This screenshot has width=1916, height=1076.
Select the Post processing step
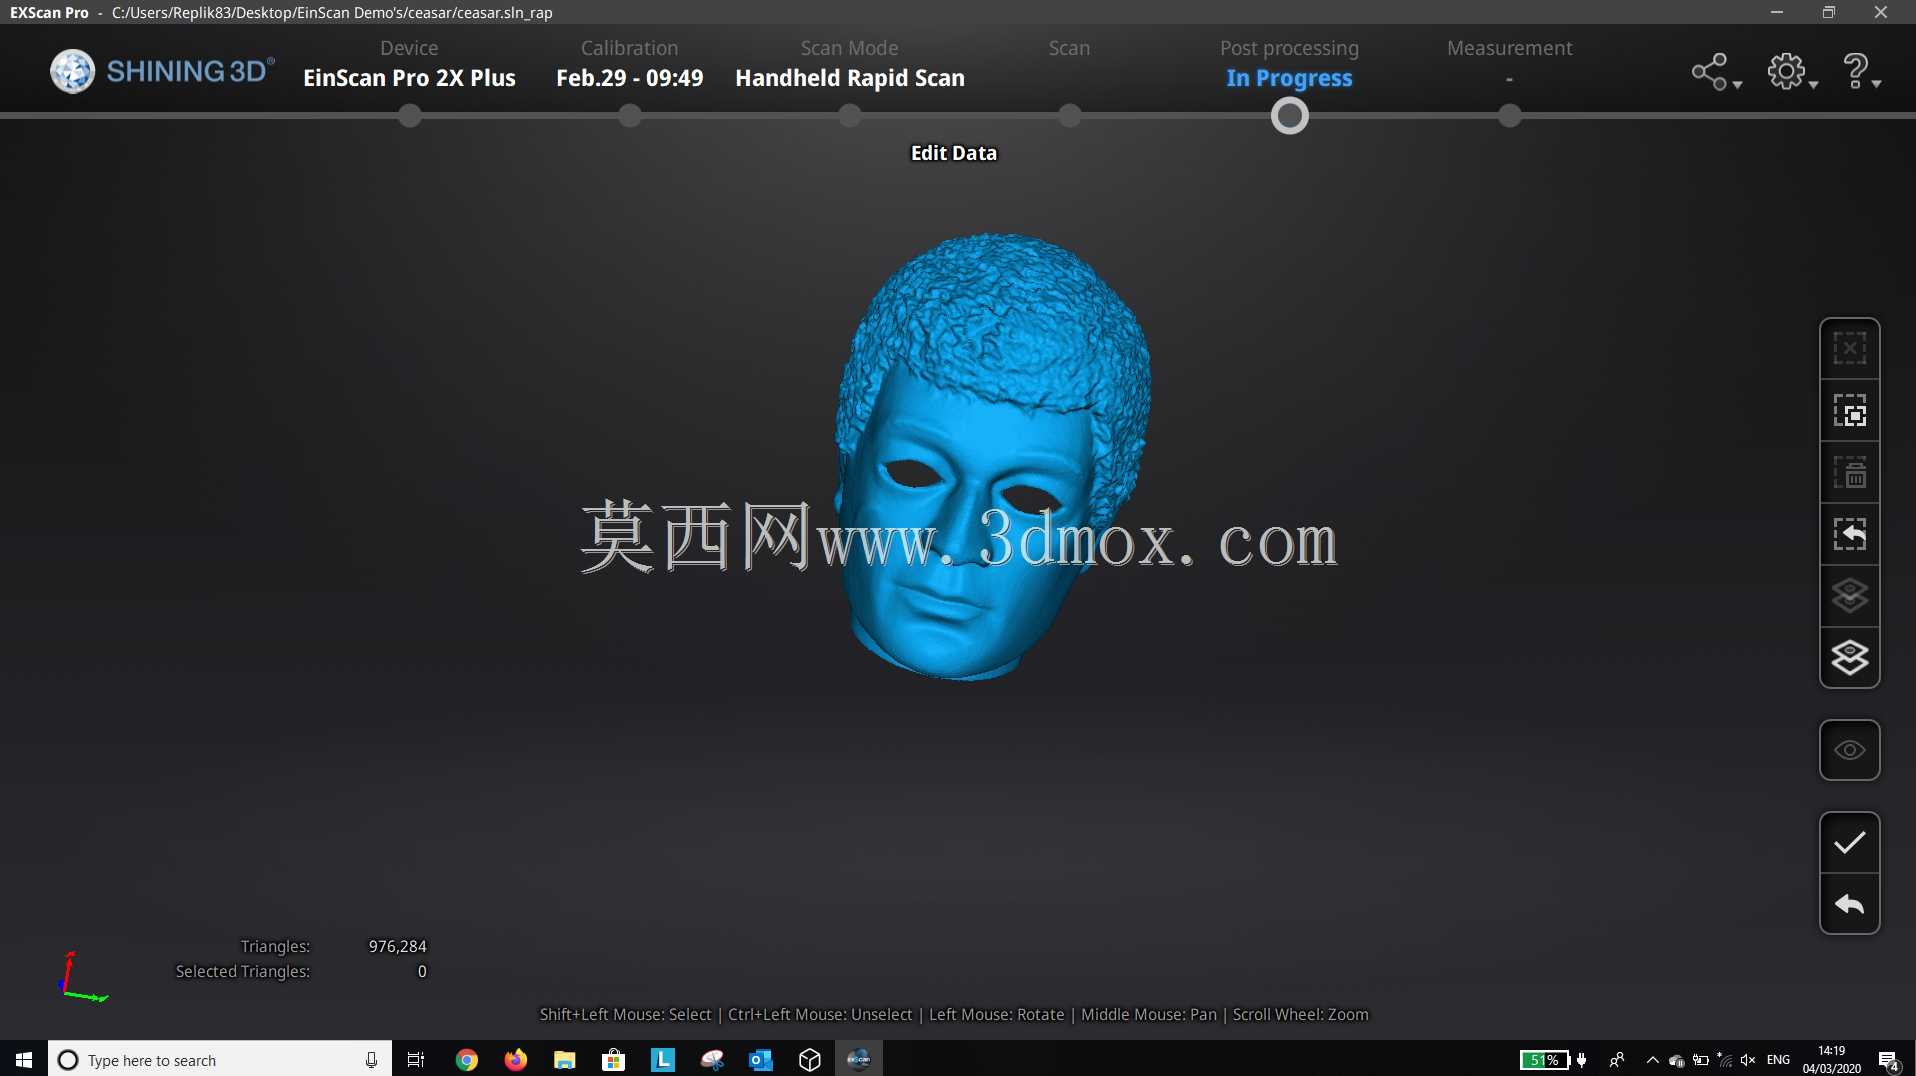point(1289,48)
